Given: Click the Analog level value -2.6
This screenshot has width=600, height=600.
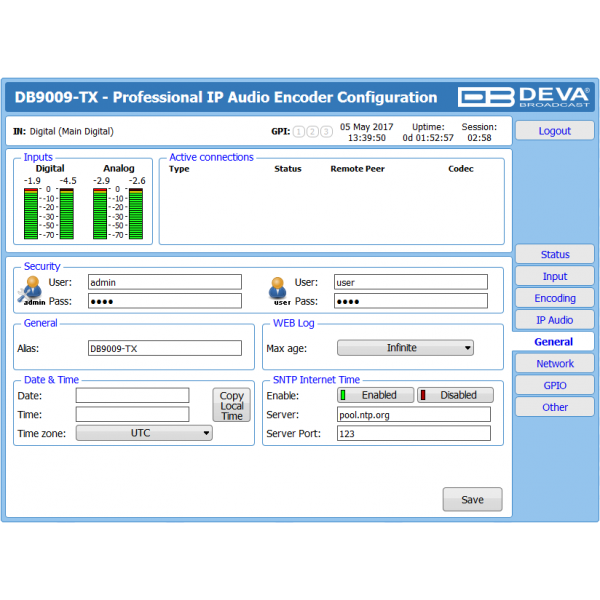Looking at the screenshot, I should (137, 181).
